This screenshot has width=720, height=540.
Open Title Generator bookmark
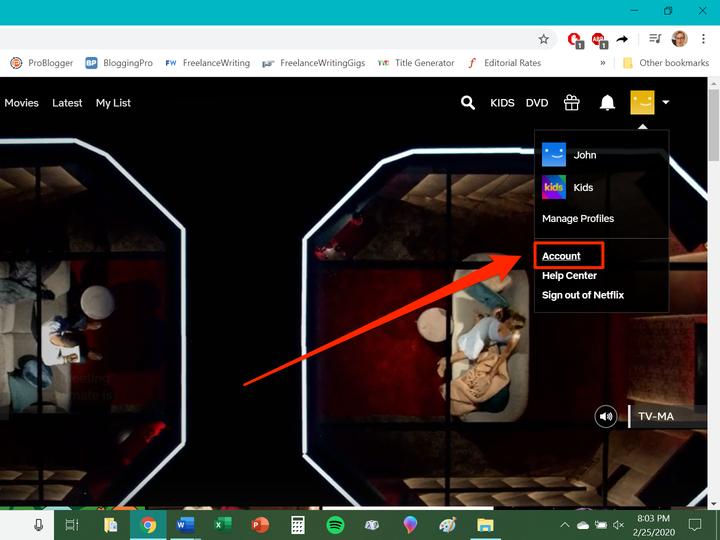(x=416, y=63)
